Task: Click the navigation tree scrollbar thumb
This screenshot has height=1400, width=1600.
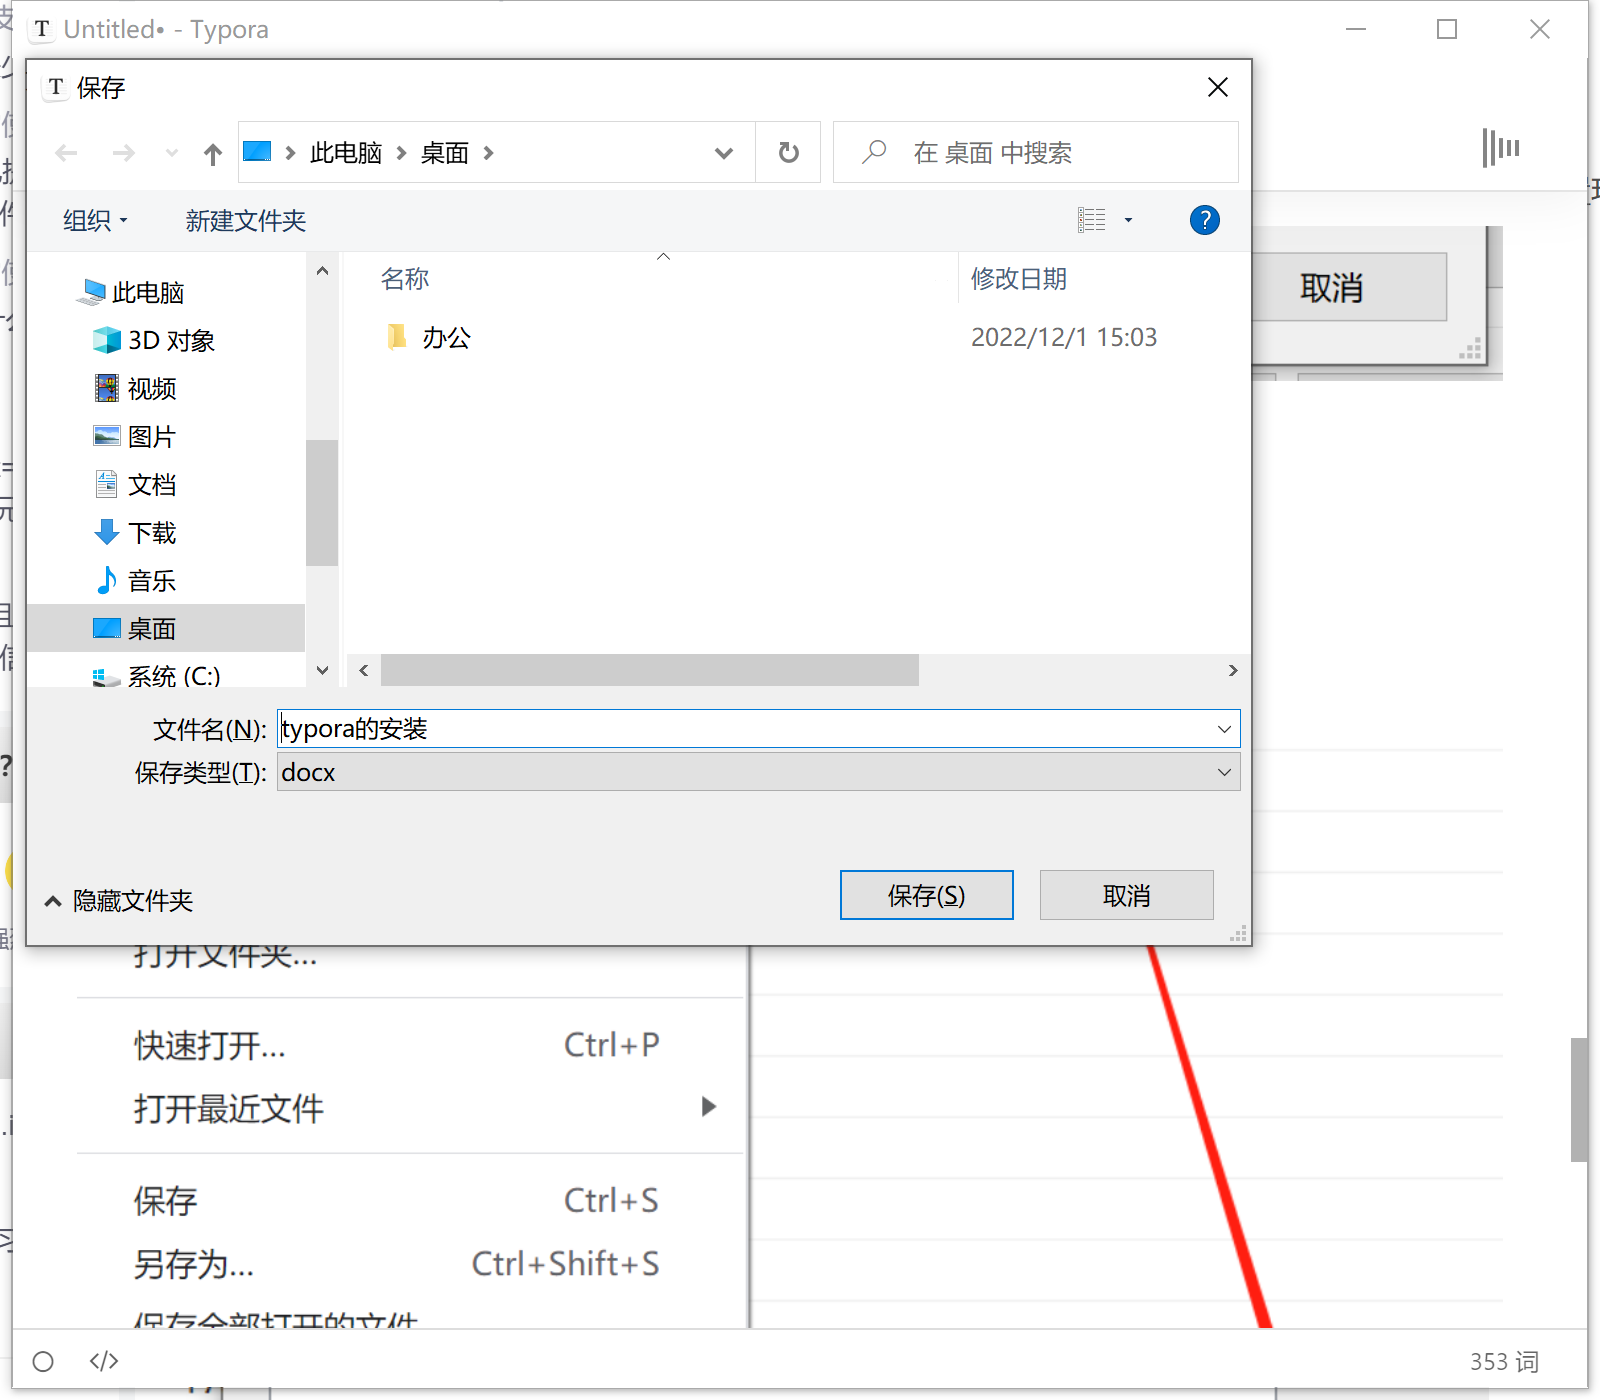Action: click(322, 503)
